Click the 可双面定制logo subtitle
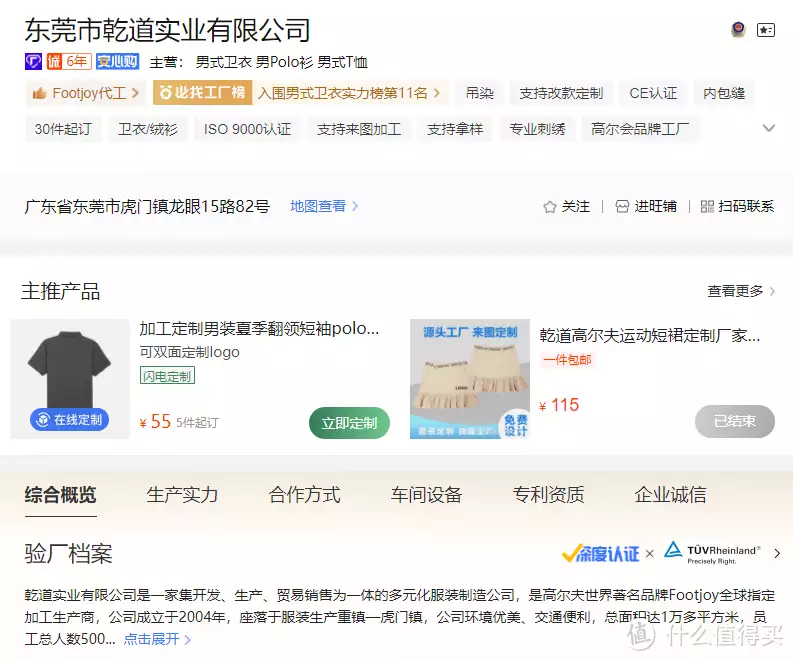The image size is (793, 661). coord(189,352)
